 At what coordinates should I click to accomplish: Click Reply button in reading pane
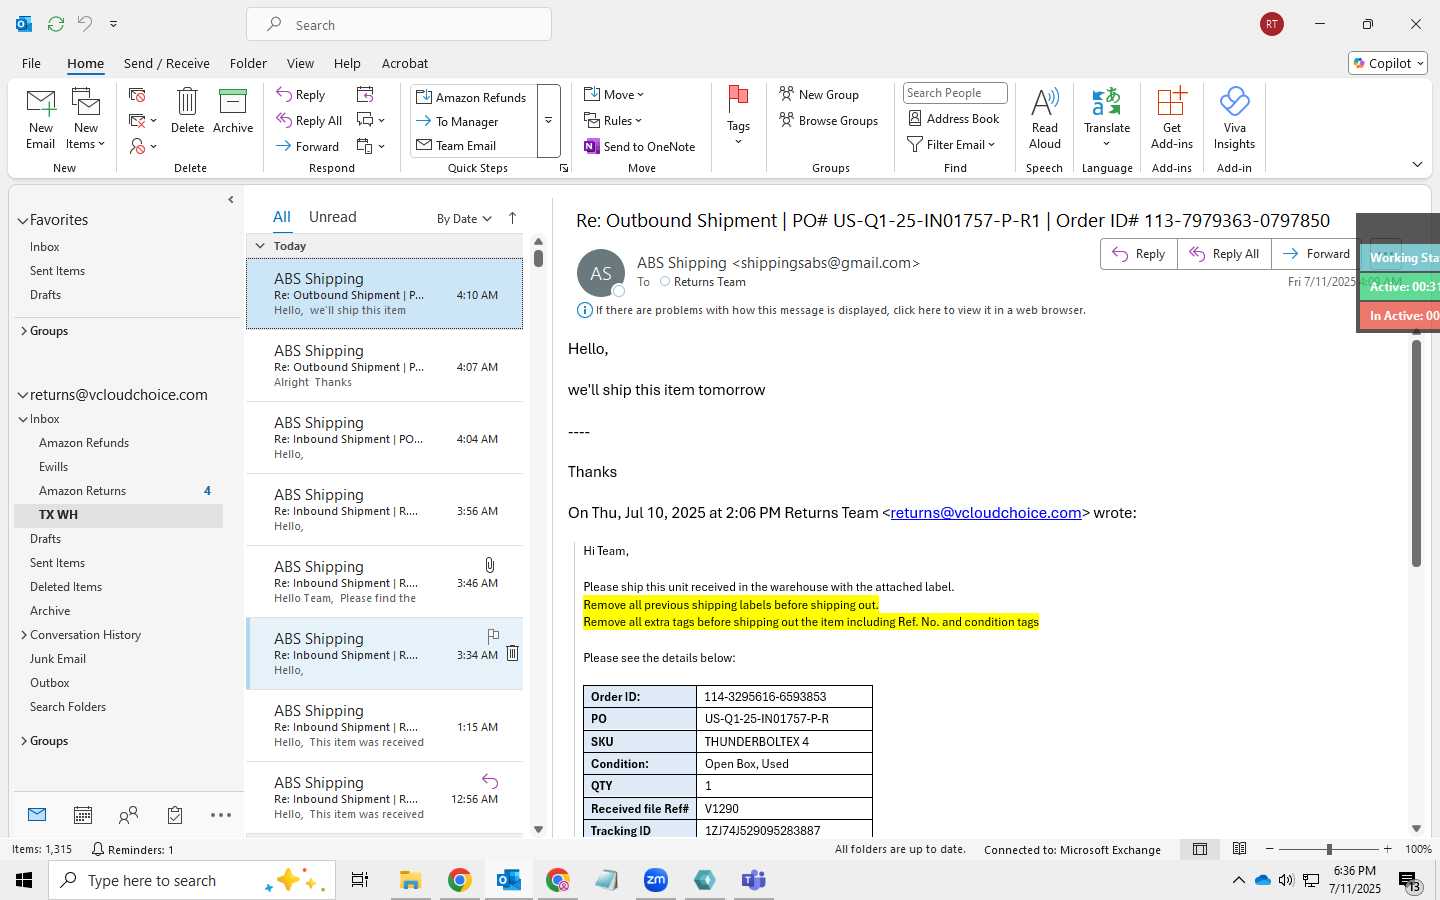1139,254
